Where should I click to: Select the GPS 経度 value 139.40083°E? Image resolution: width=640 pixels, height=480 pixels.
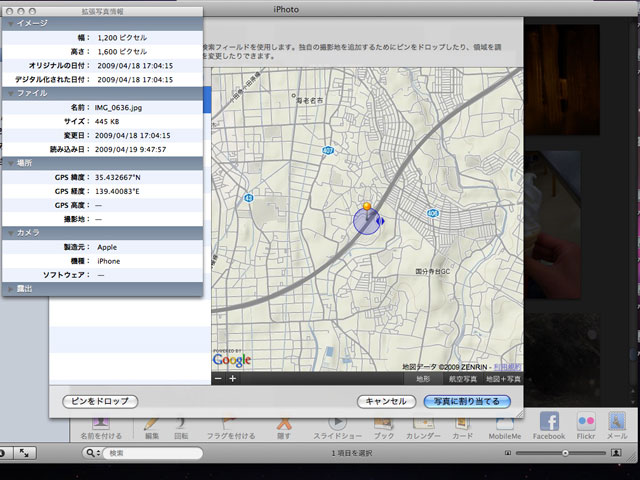117,191
